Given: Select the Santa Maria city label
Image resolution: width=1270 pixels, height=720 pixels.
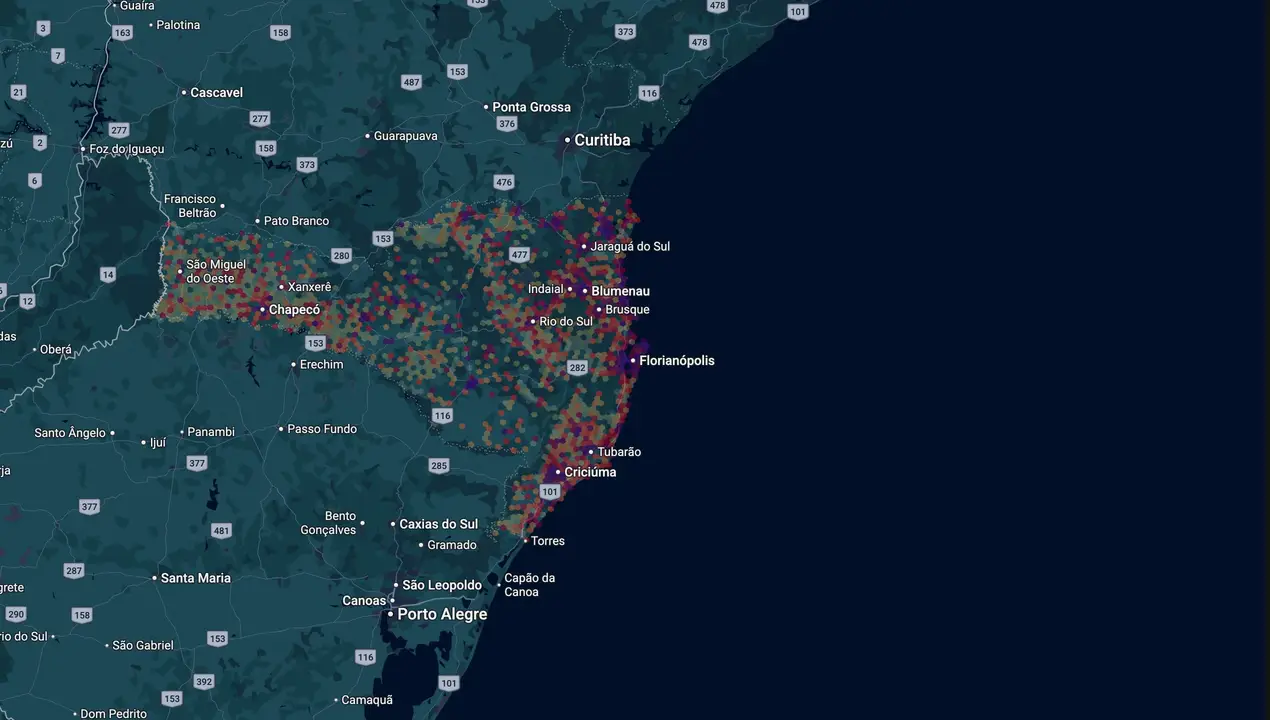Looking at the screenshot, I should point(196,578).
